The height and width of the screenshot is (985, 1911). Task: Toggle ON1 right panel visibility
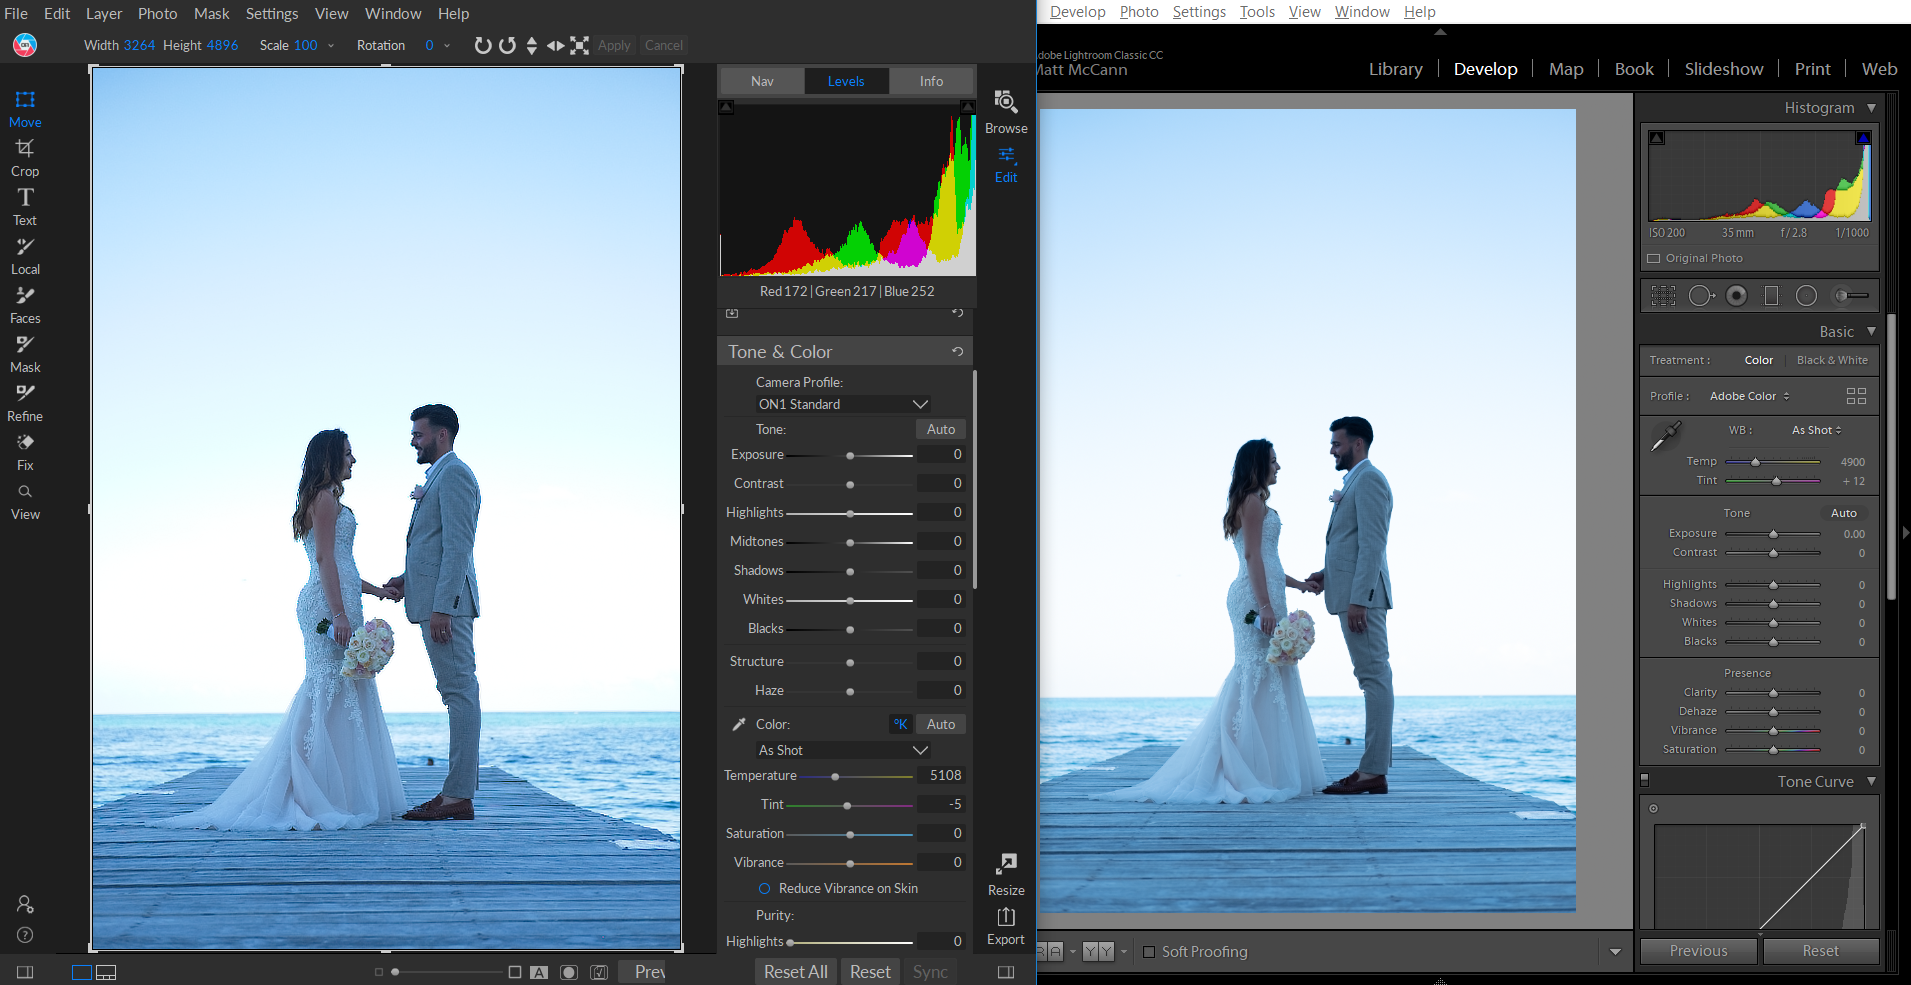point(1006,972)
